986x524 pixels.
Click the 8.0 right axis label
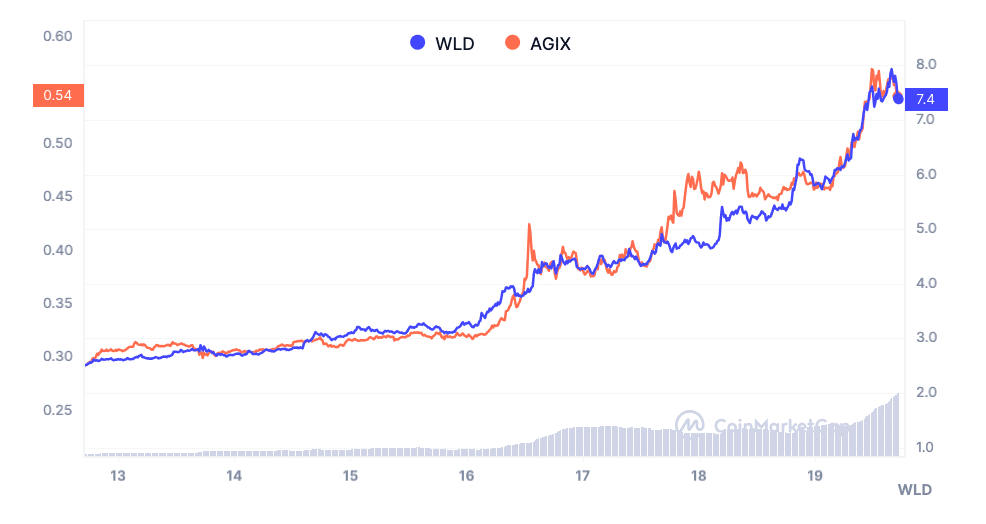925,64
